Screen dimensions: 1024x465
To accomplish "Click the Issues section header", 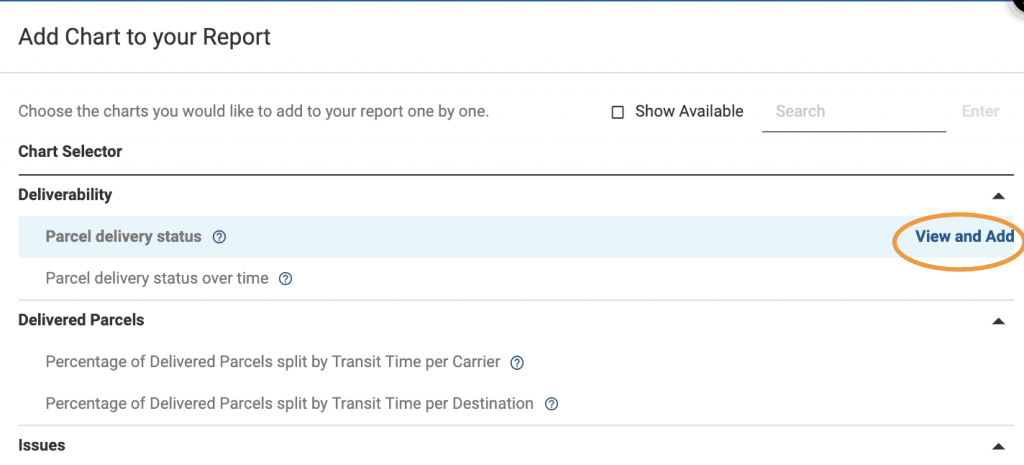I will pos(42,445).
